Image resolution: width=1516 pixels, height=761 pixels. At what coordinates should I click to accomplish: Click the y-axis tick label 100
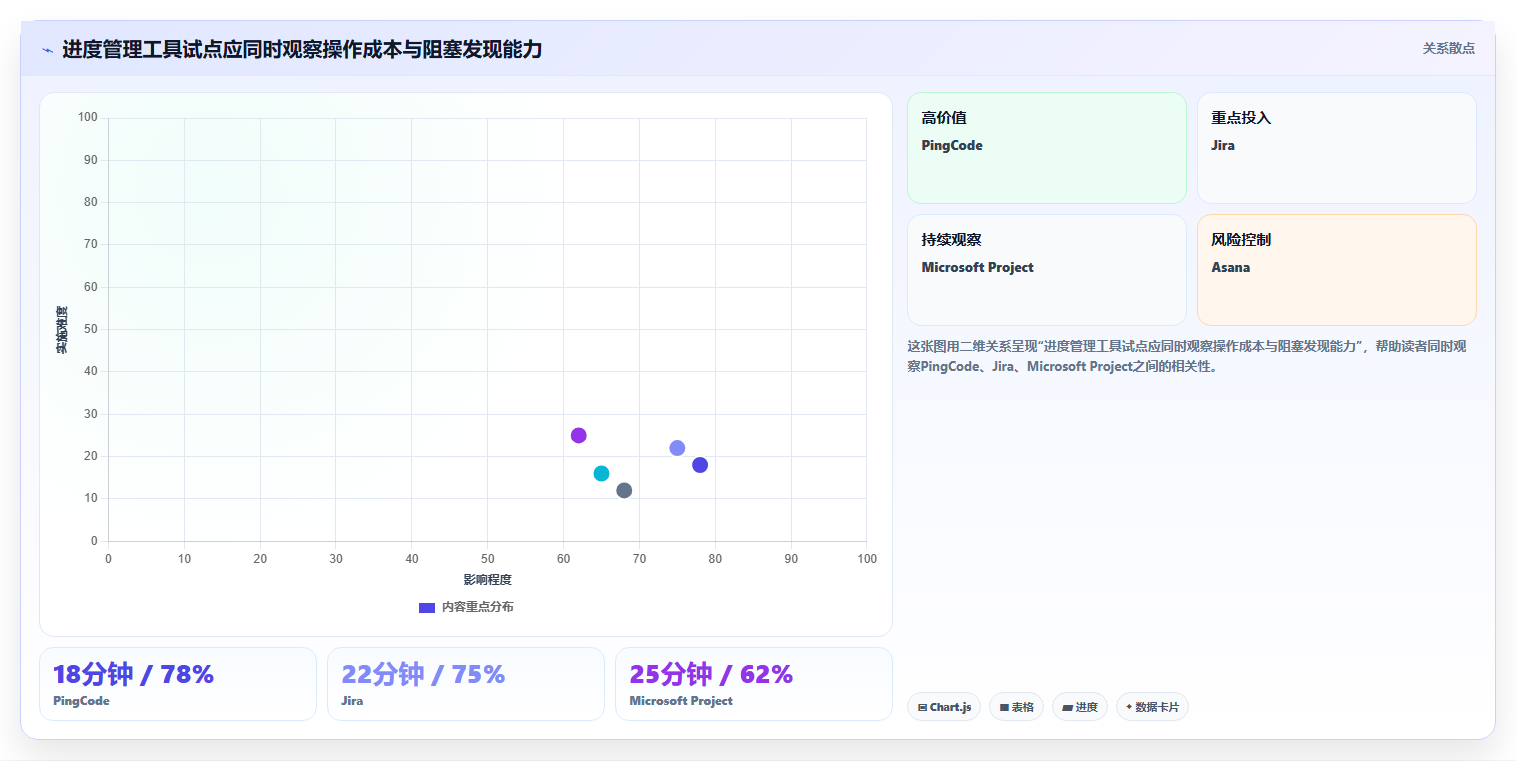click(x=87, y=118)
